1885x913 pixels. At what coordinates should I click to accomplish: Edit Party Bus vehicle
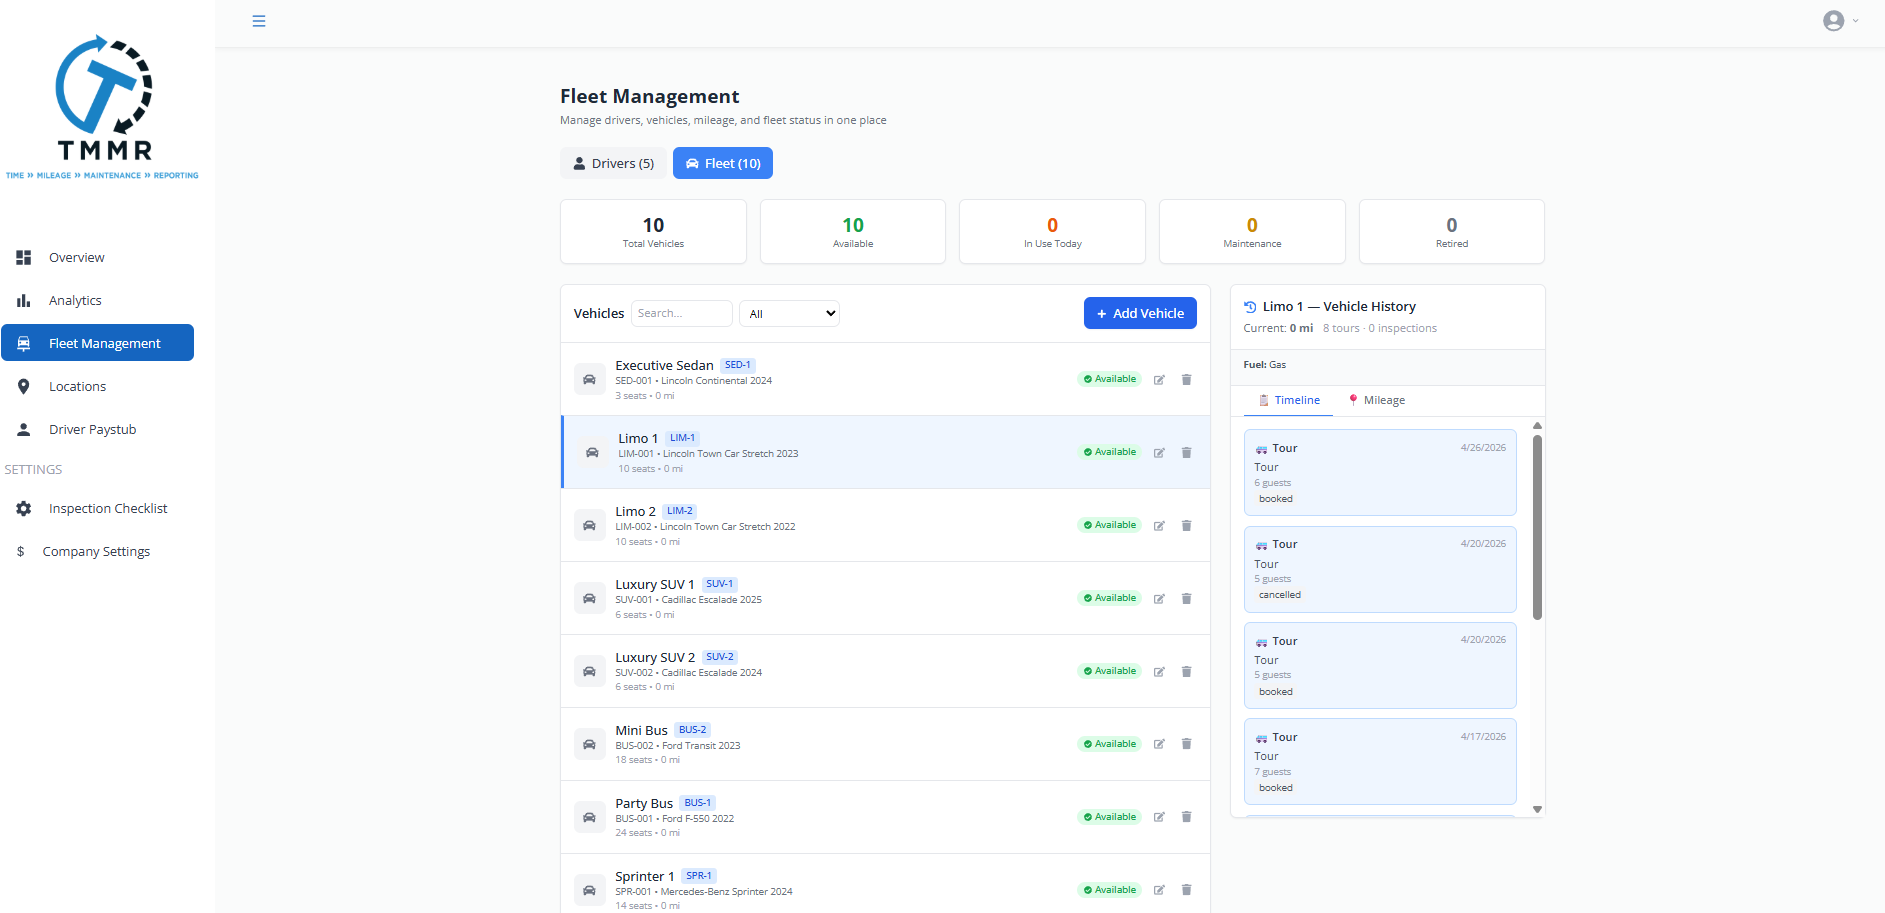[1159, 817]
